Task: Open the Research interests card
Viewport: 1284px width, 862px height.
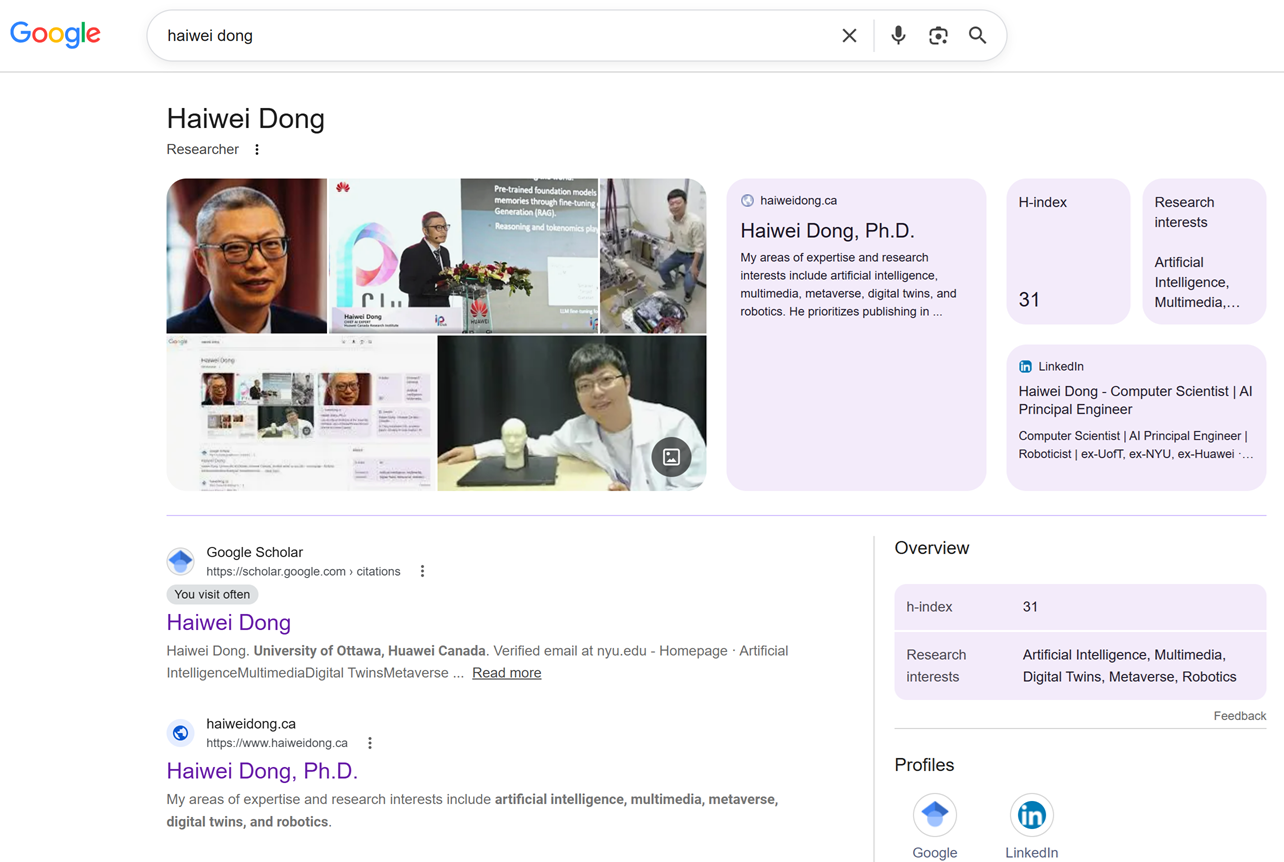Action: point(1204,251)
